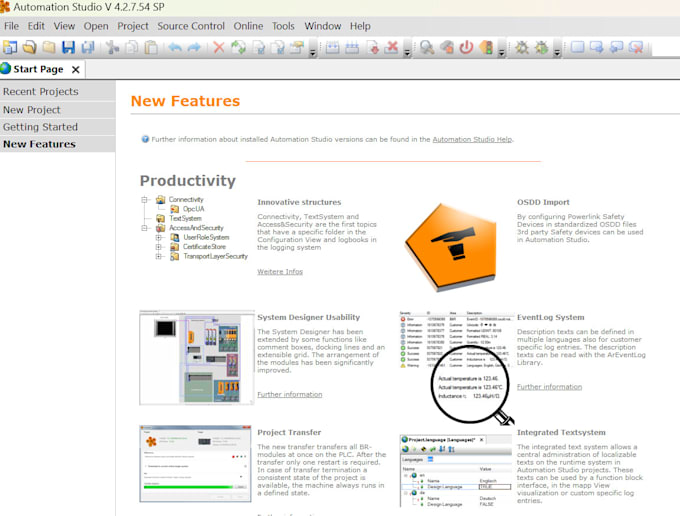Open the File menu
680x516 pixels.
[11, 26]
